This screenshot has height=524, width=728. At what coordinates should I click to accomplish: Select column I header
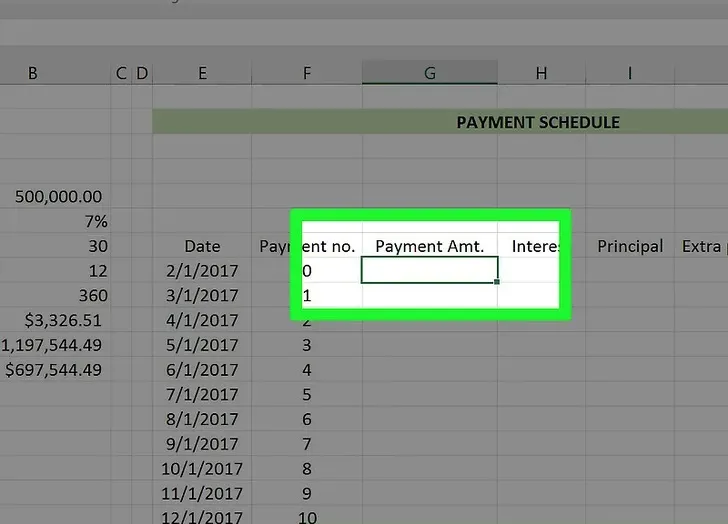(x=630, y=73)
